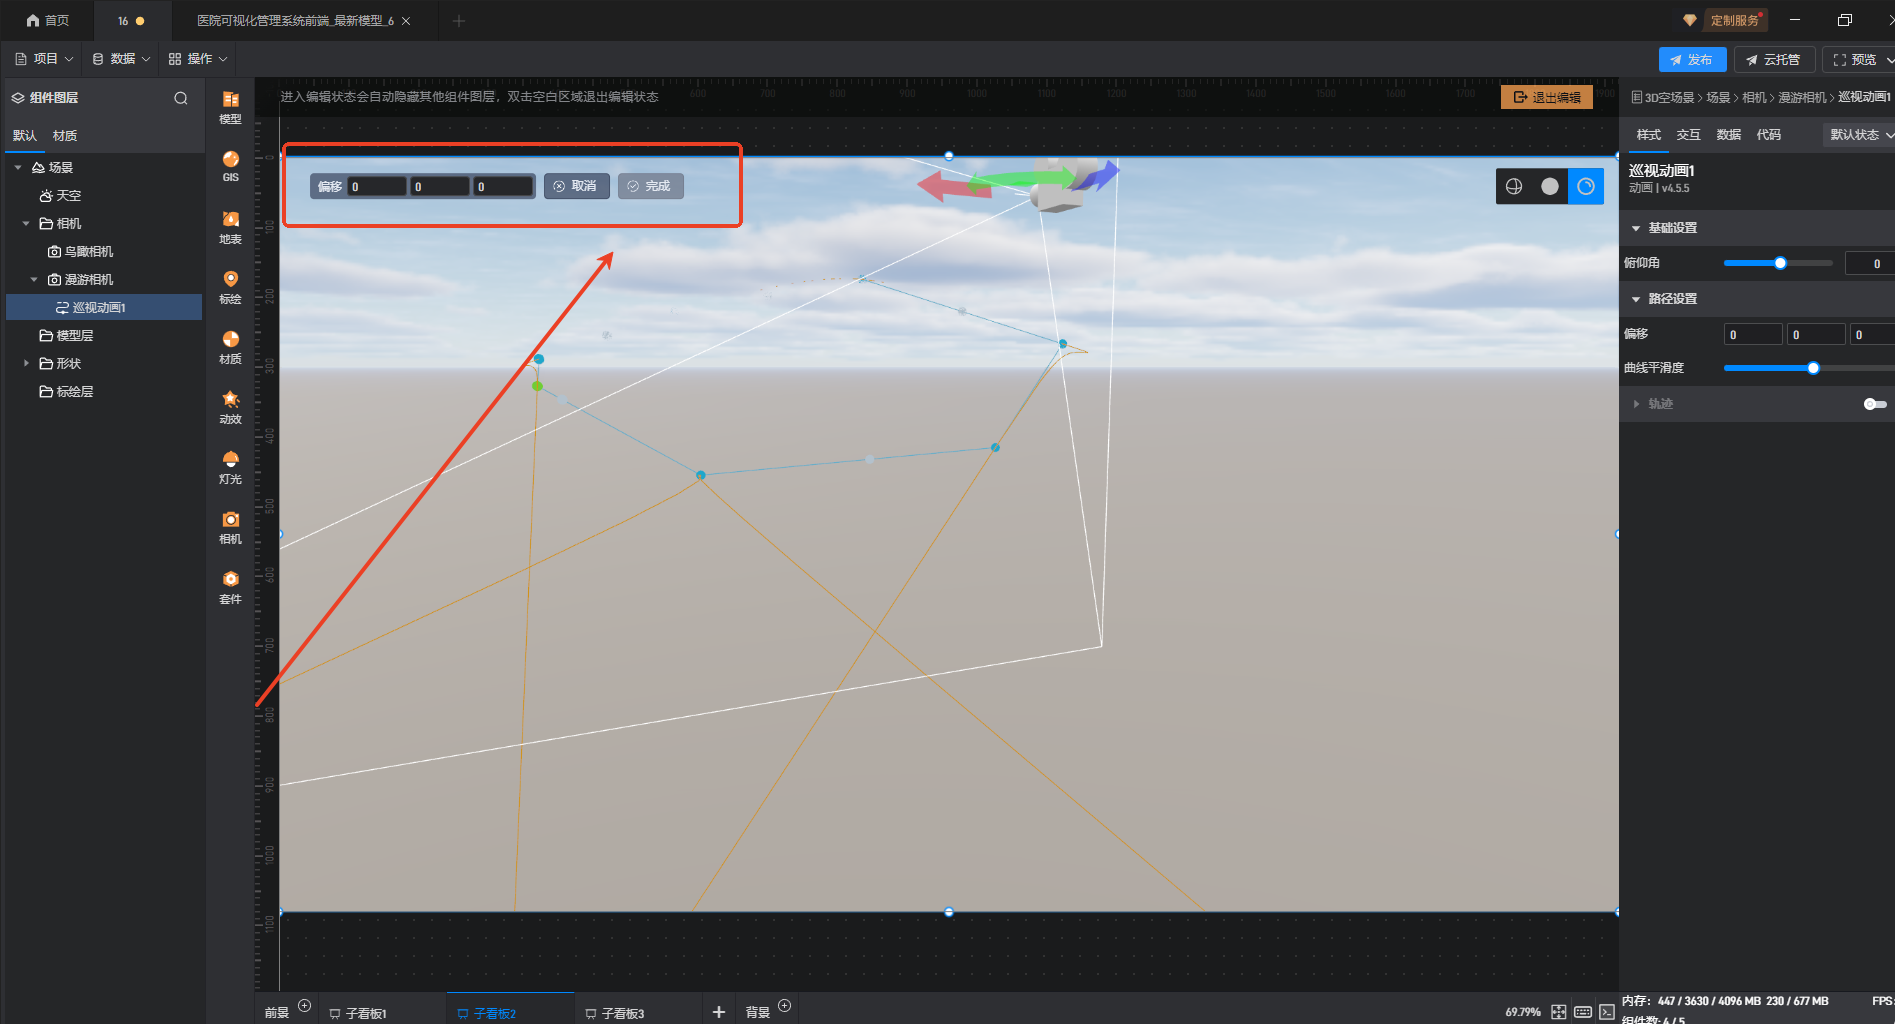Click the 预览 preview button
This screenshot has height=1024, width=1895.
pyautogui.click(x=1858, y=60)
